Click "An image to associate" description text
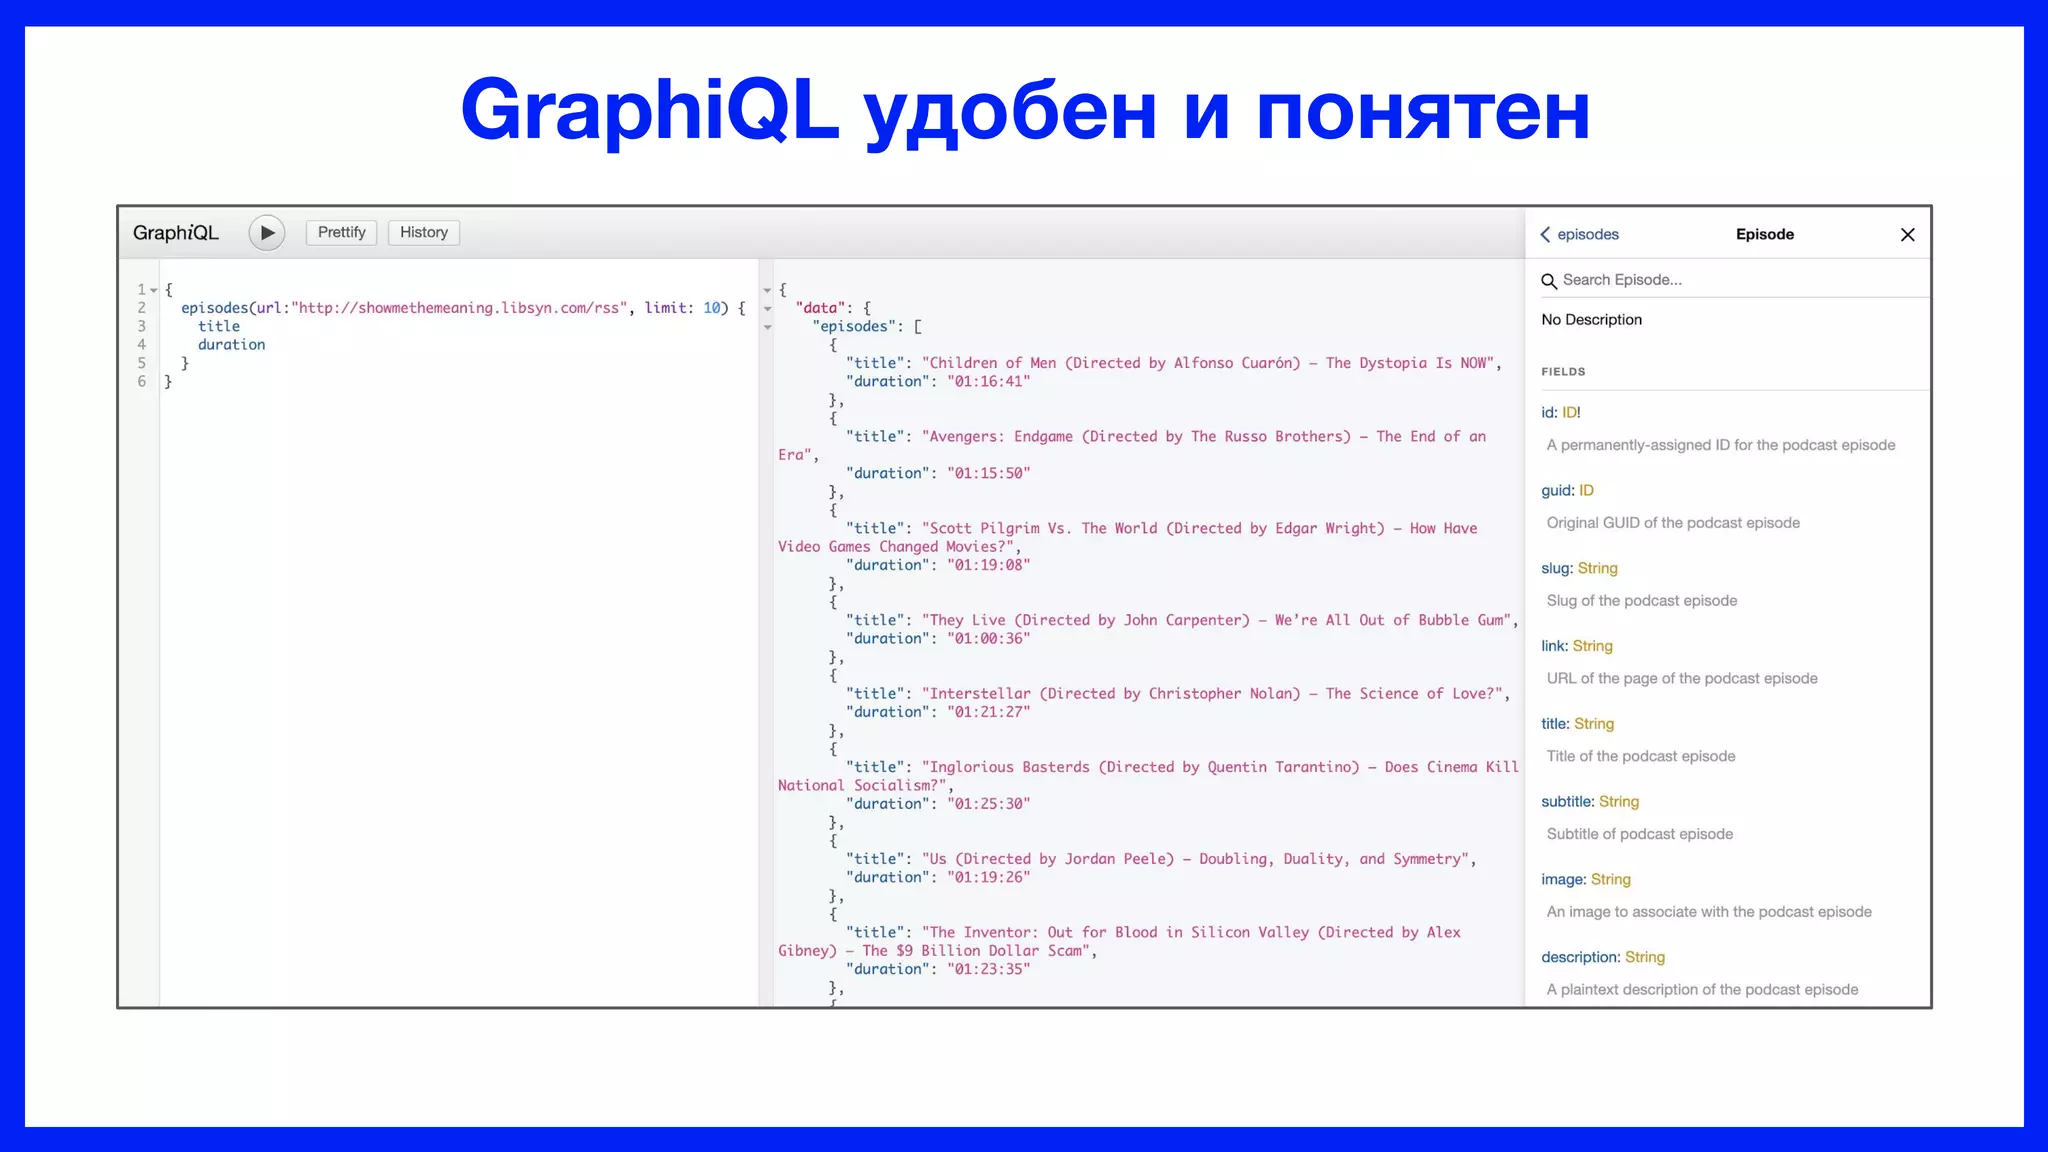2048x1152 pixels. [x=1709, y=912]
